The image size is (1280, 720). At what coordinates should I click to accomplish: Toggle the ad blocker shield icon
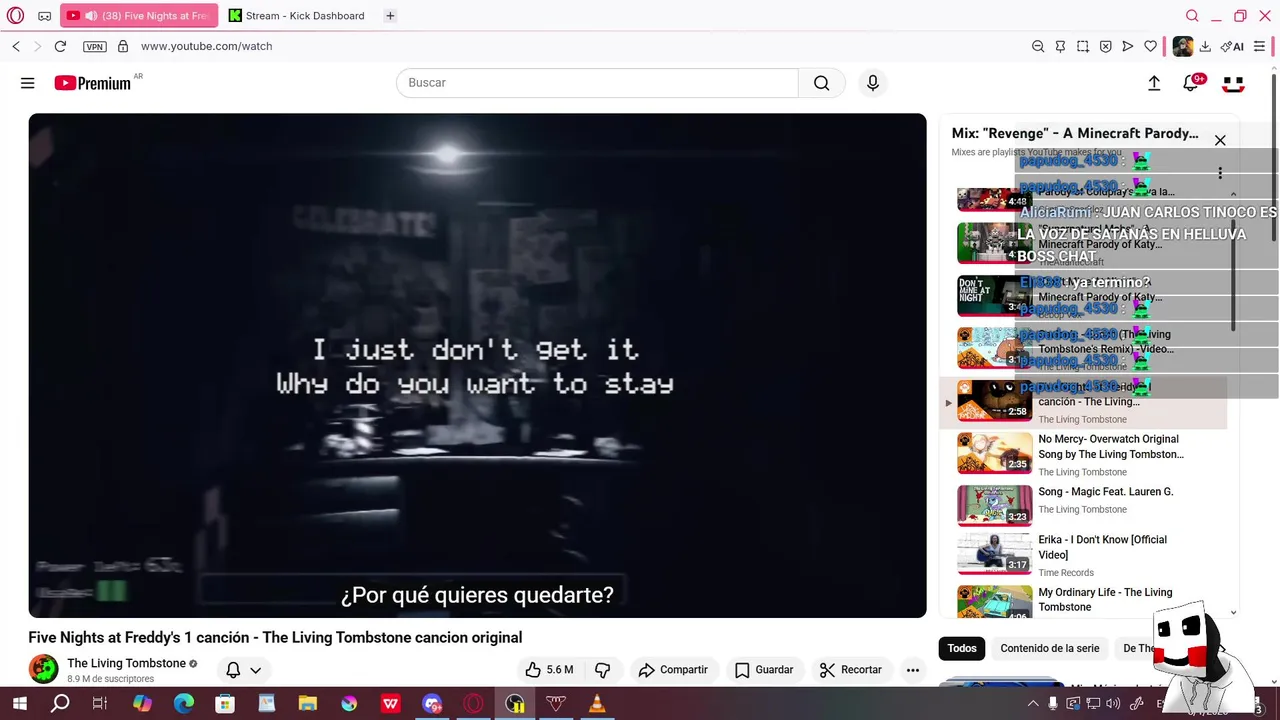pyautogui.click(x=1105, y=46)
